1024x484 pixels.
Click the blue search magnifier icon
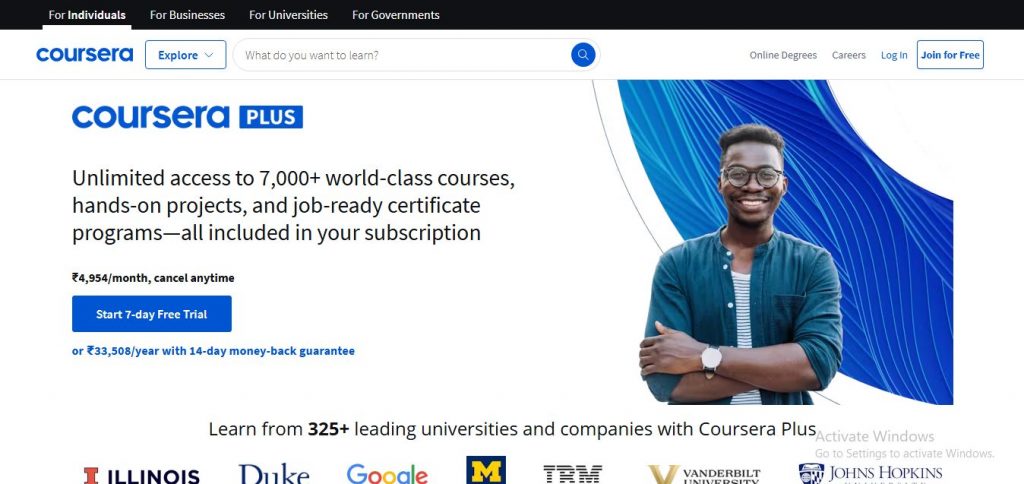tap(583, 55)
